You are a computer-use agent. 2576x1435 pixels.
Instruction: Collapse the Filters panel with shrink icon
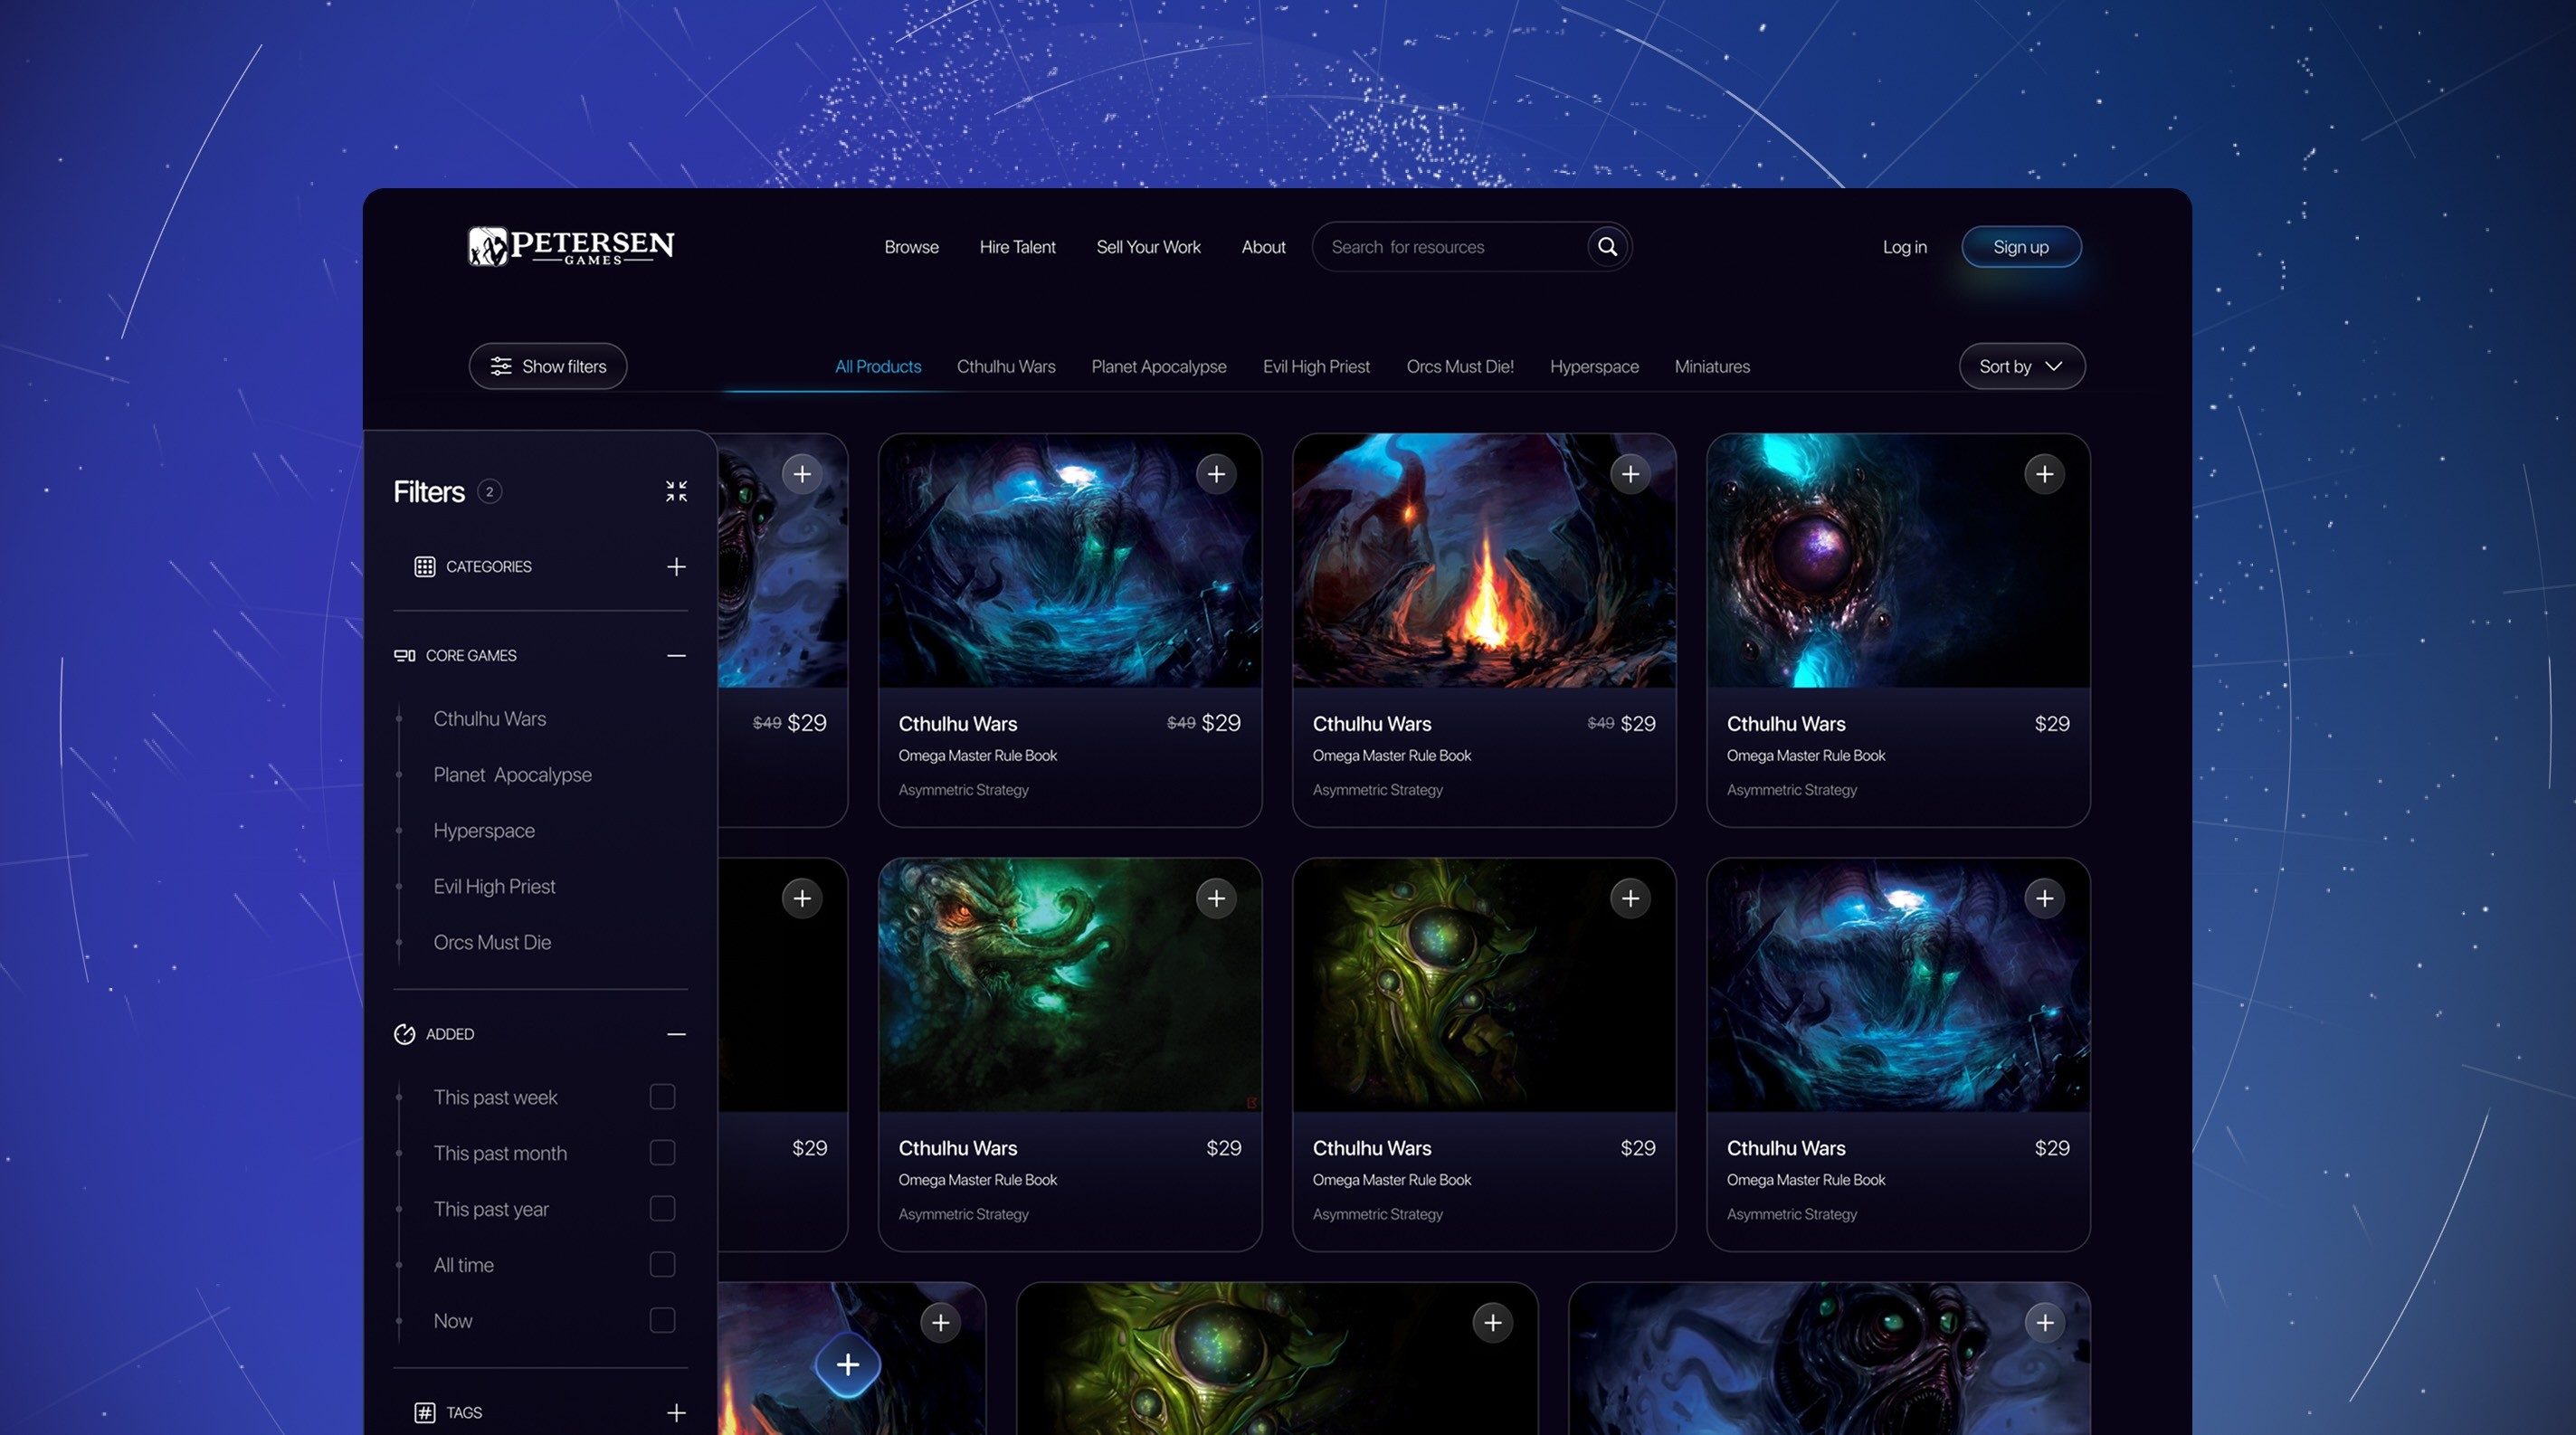(676, 491)
